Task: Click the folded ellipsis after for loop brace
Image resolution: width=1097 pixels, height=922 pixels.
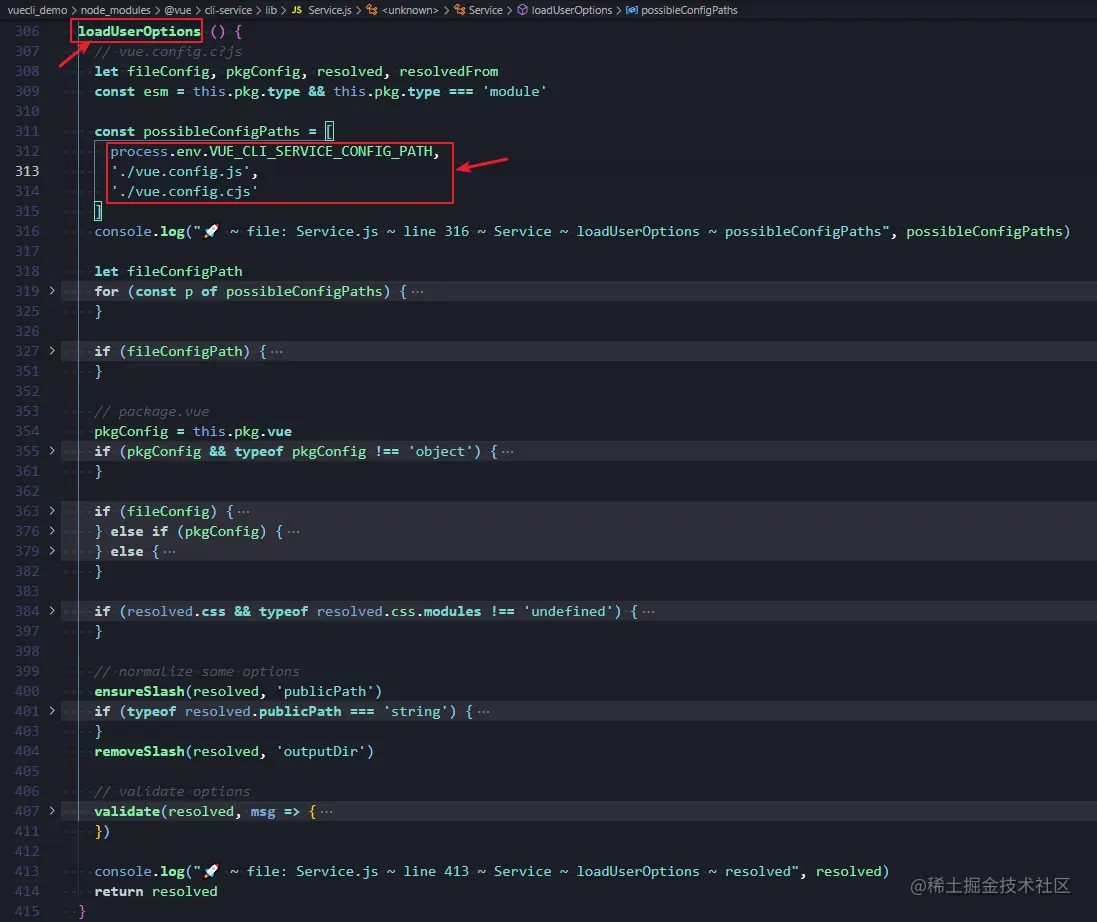Action: [x=418, y=292]
